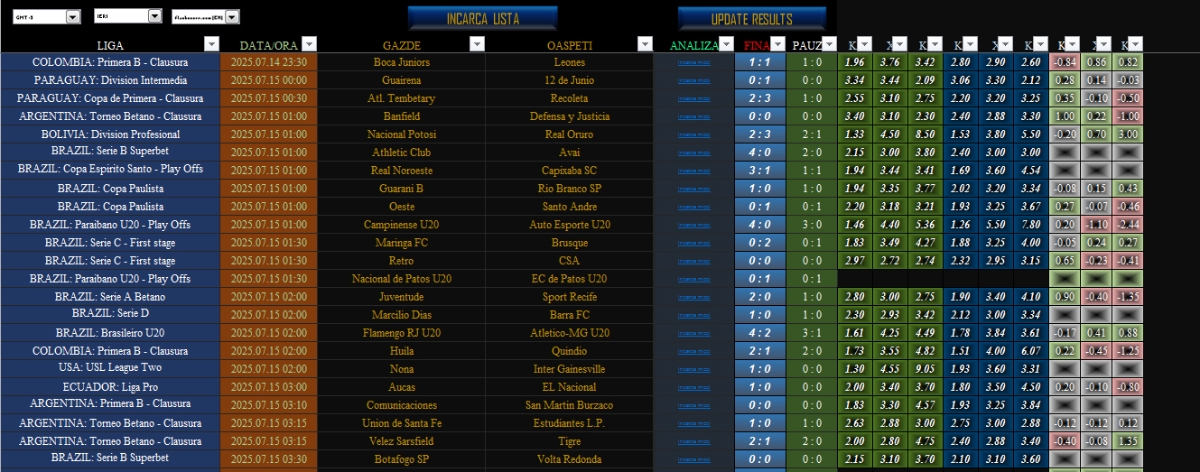This screenshot has width=1200, height=472.
Task: Open the FINAL score column filter arrow
Action: point(776,44)
